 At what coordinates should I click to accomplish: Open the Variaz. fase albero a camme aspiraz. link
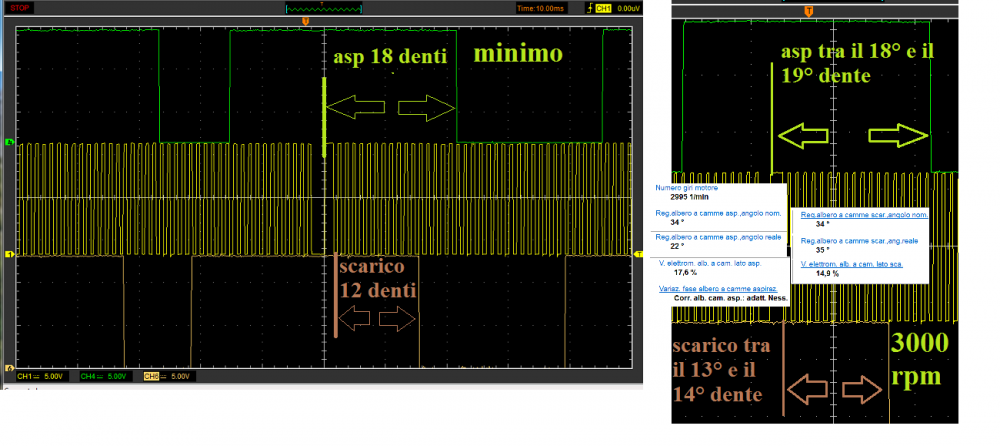[717, 287]
